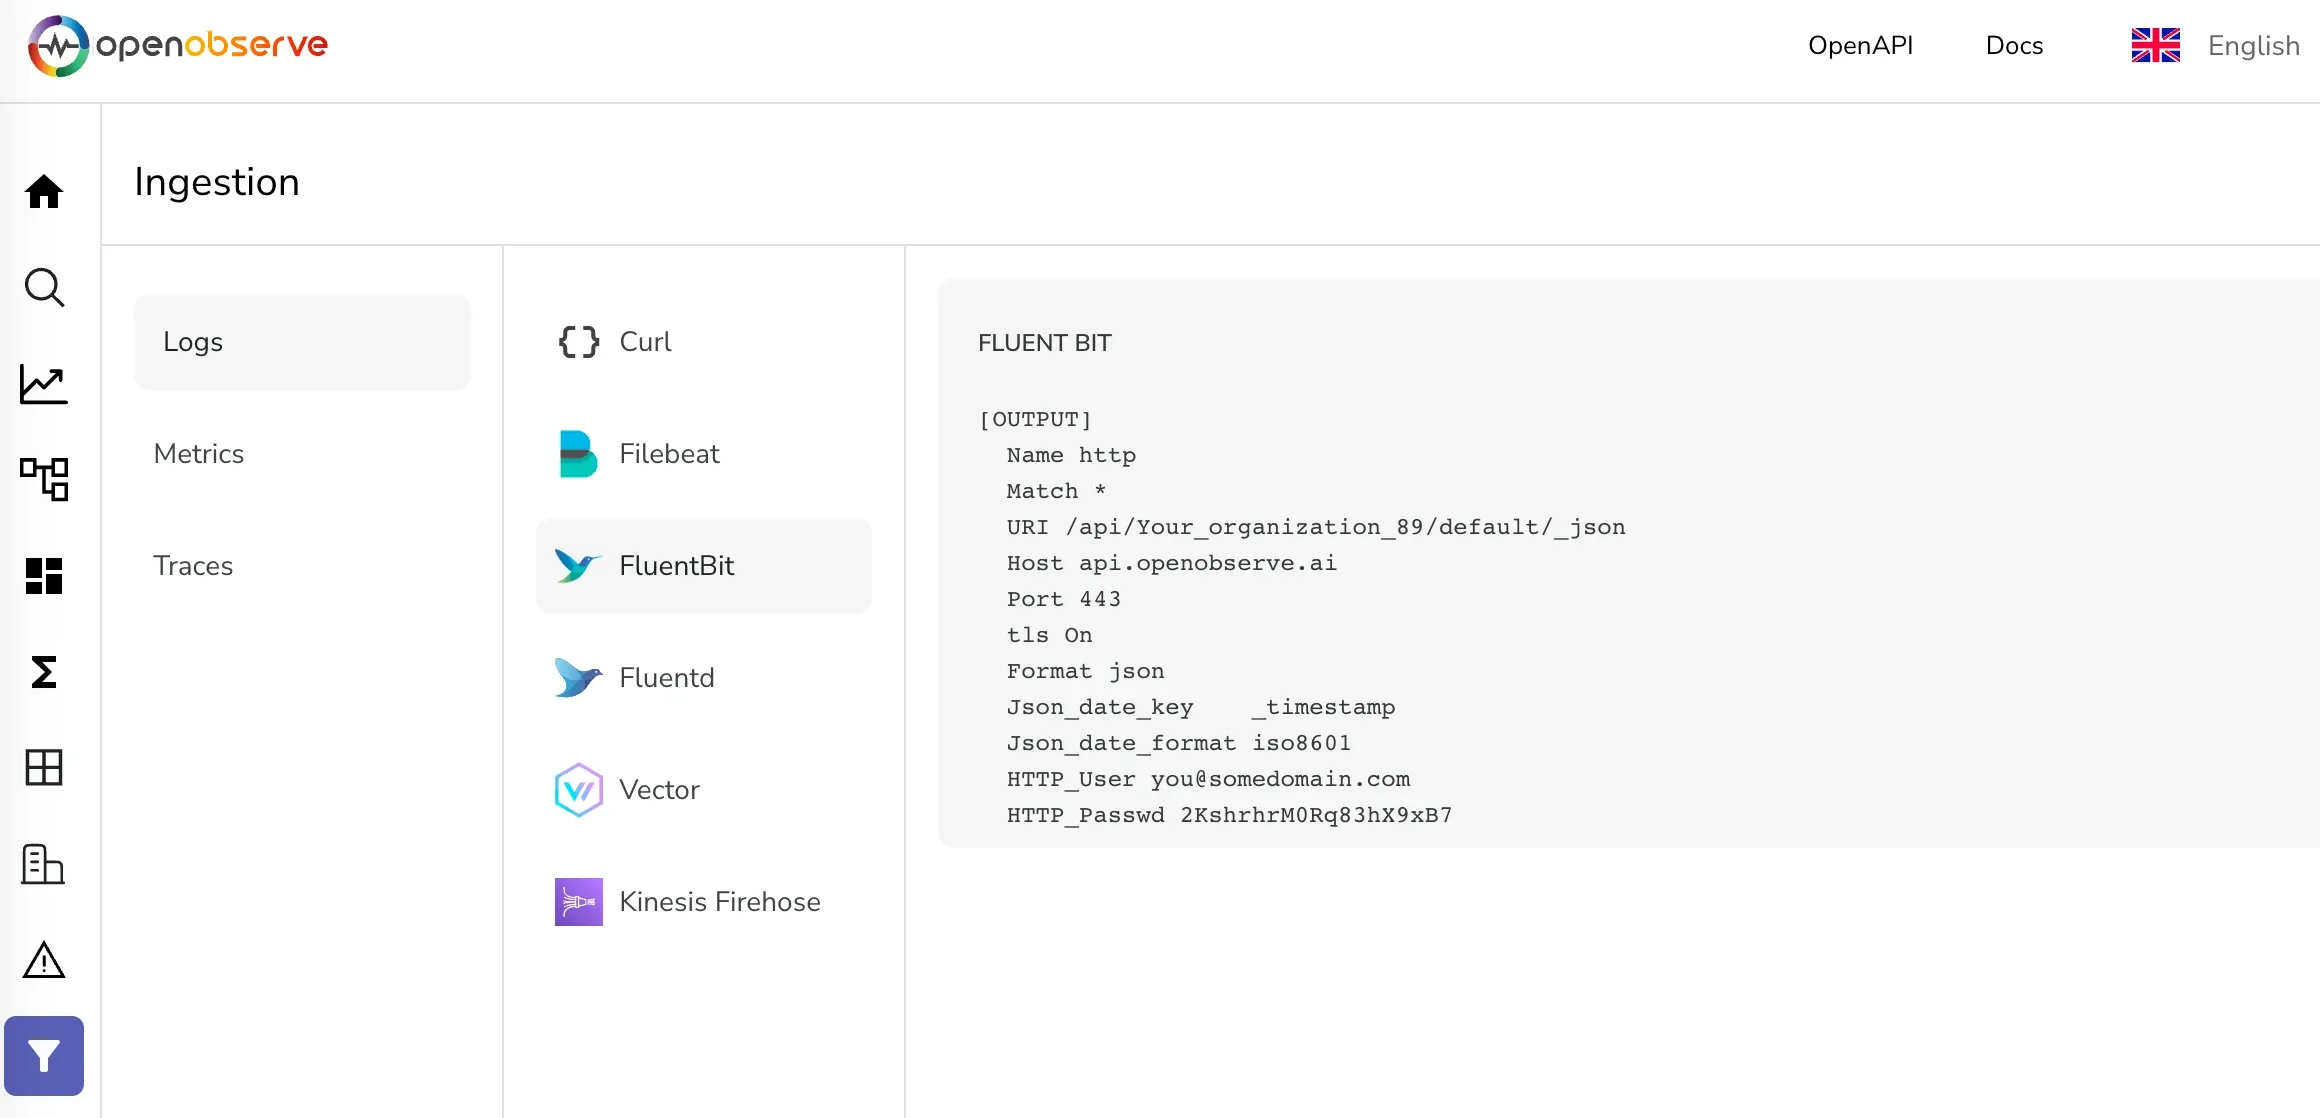
Task: Click the OpenAPI link
Action: [x=1861, y=45]
